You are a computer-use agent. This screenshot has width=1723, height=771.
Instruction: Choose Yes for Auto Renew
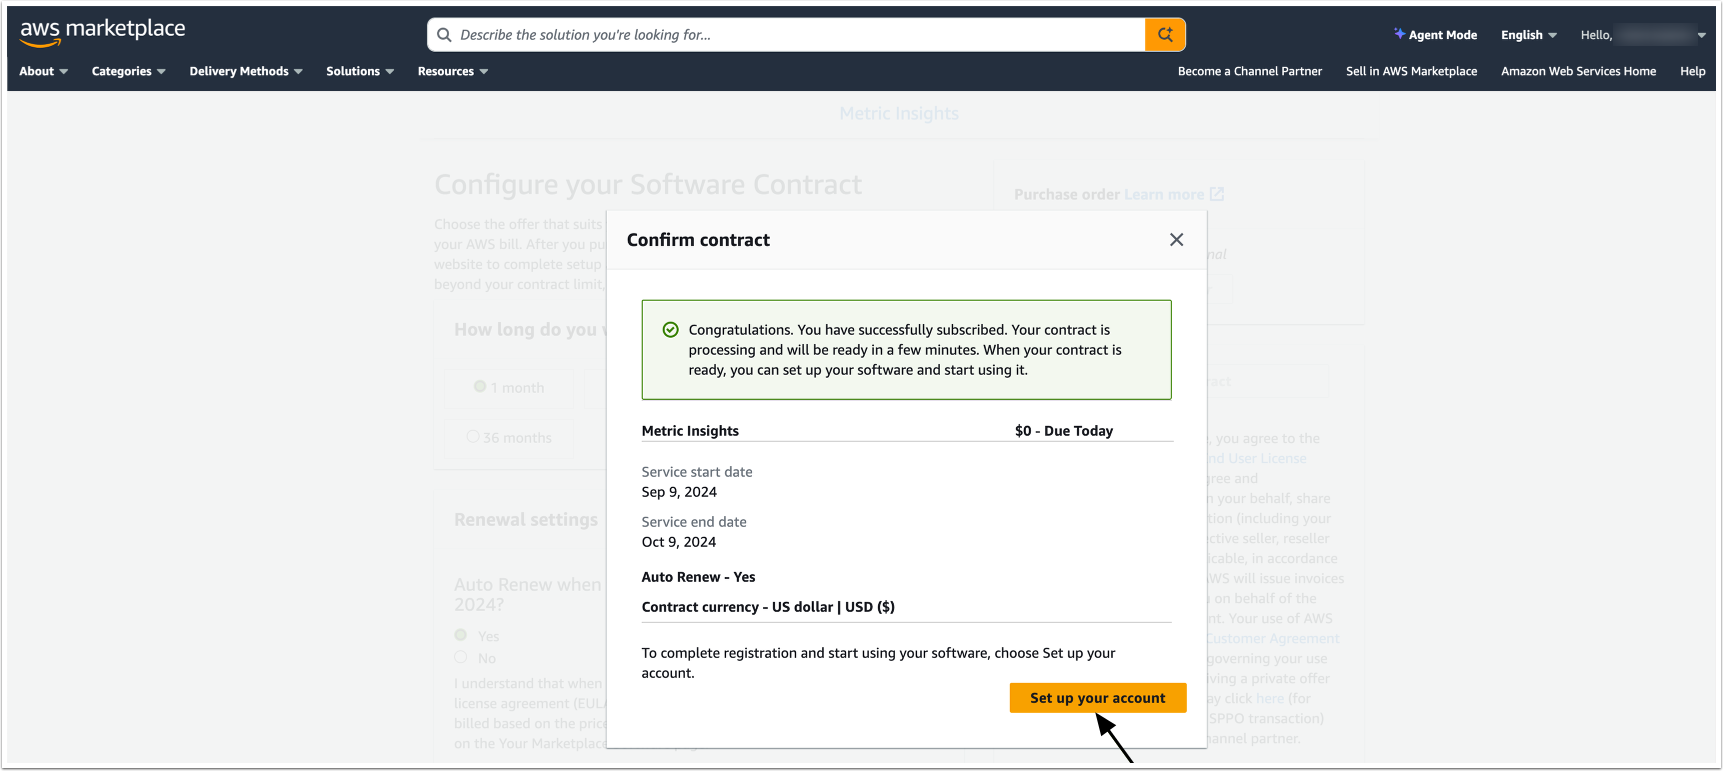[461, 635]
